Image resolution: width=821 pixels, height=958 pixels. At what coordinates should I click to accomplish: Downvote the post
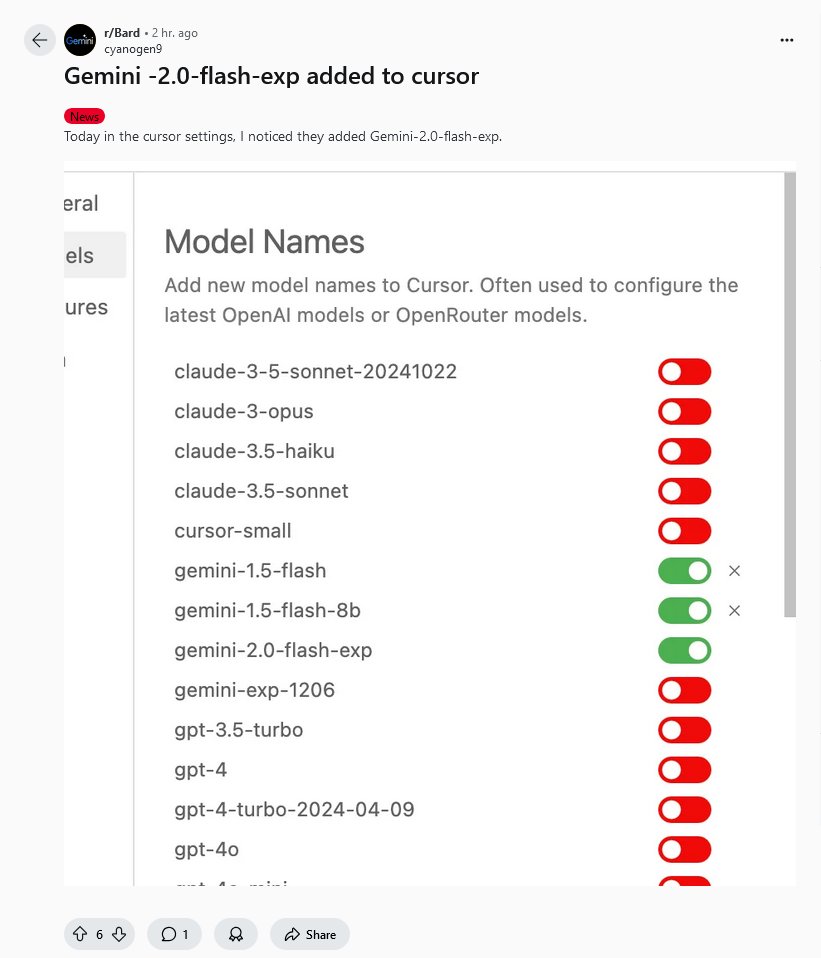click(x=119, y=934)
